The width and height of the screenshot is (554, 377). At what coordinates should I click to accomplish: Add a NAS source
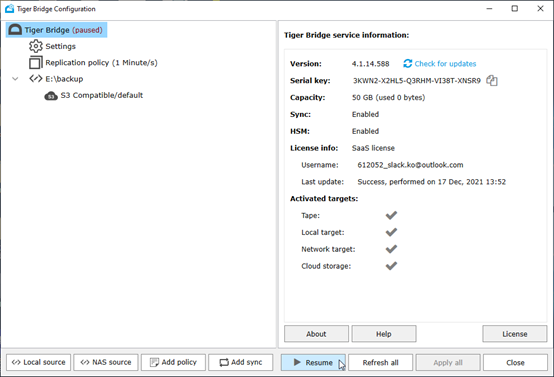coord(106,362)
